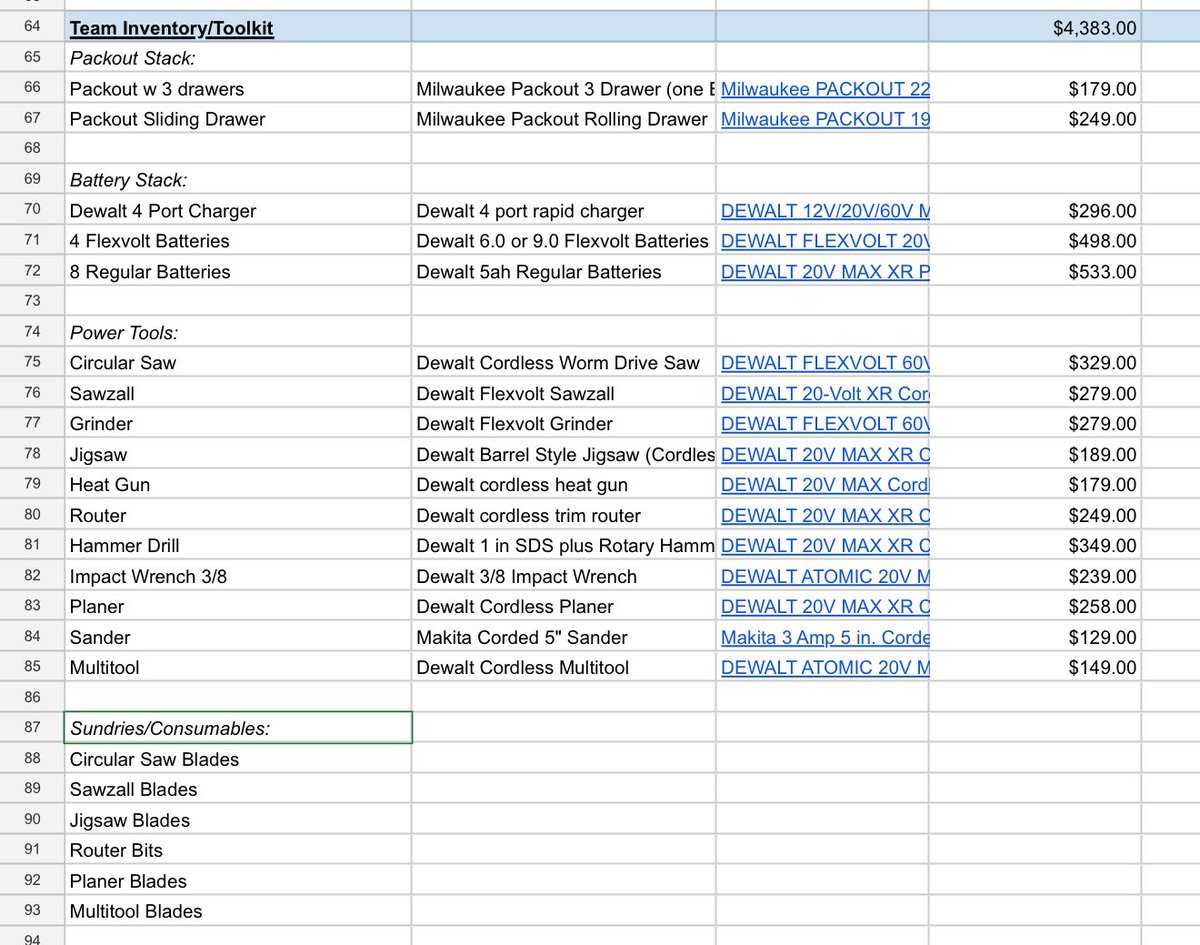This screenshot has height=945, width=1200.
Task: Select the Hammer Drill cell
Action: [x=238, y=546]
